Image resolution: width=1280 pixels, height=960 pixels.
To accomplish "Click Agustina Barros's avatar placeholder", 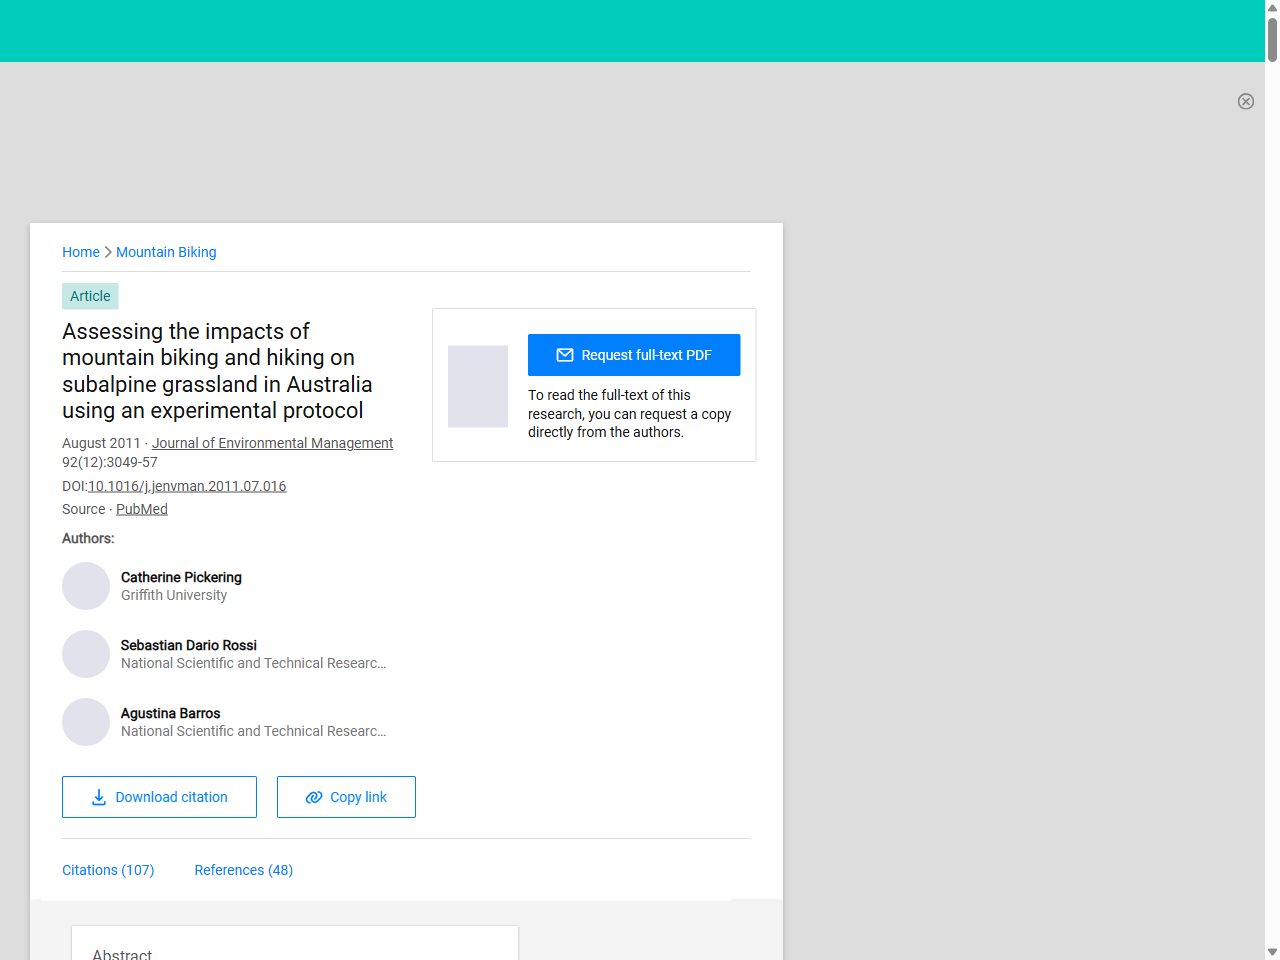I will pyautogui.click(x=86, y=722).
